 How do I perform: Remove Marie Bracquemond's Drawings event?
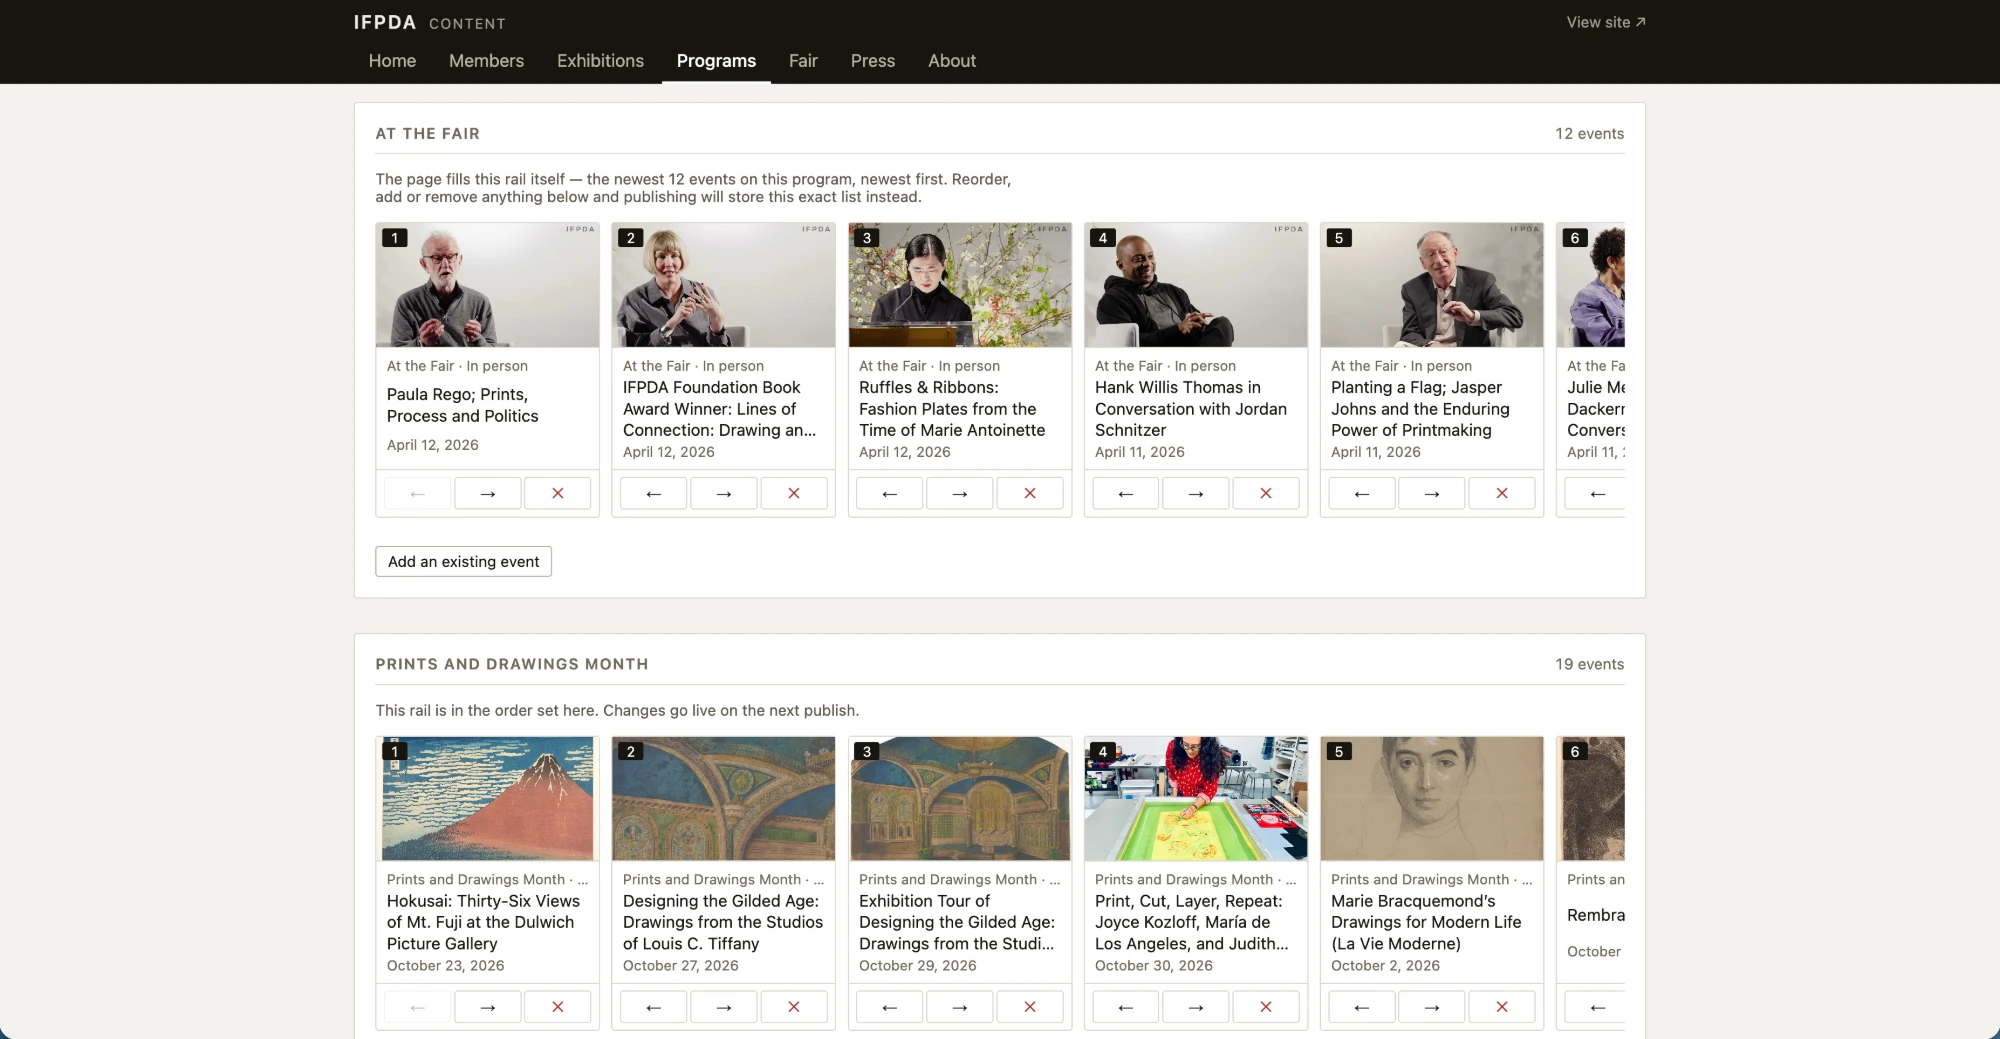click(1502, 1007)
